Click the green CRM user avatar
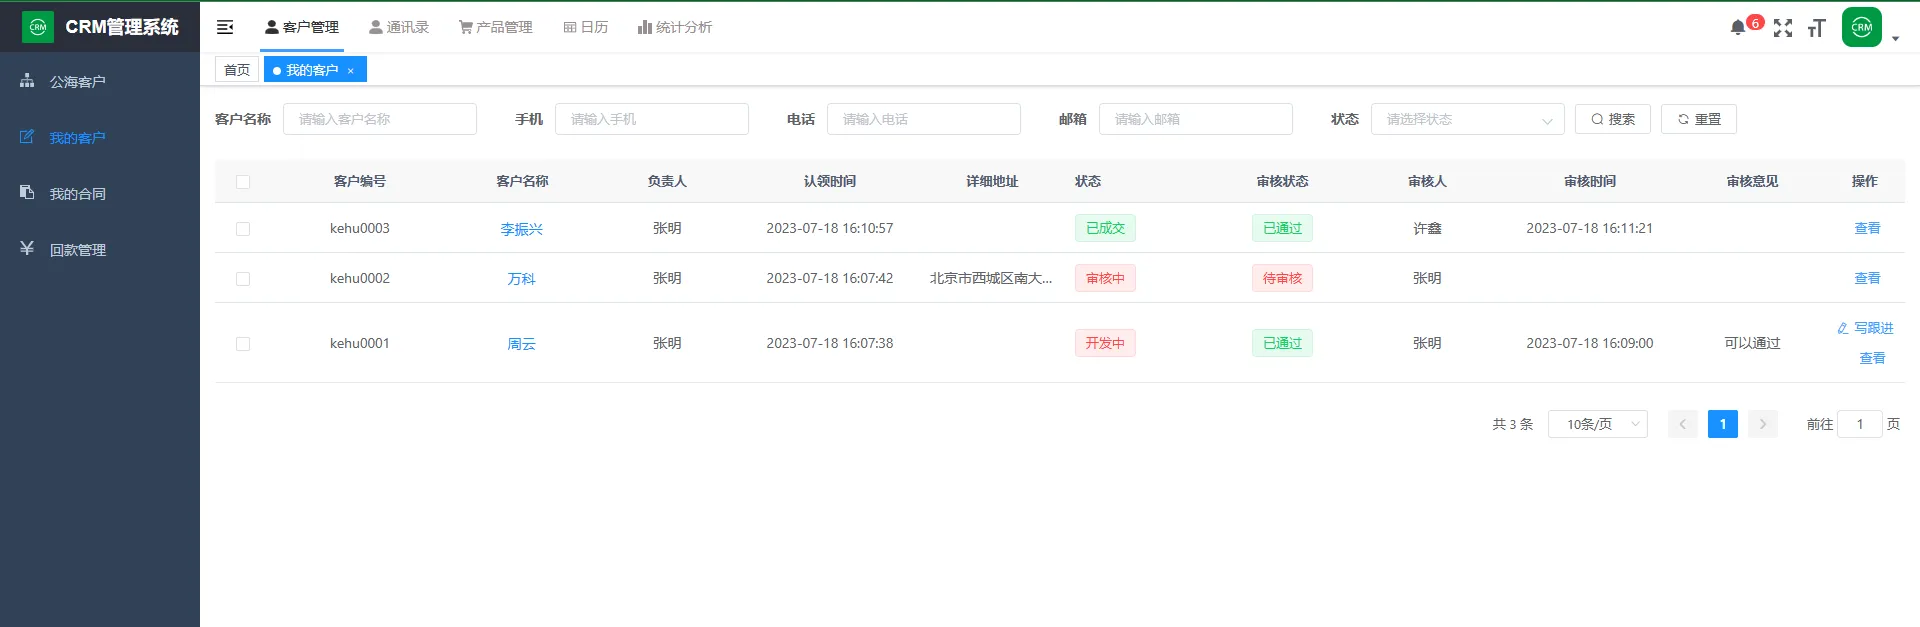Viewport: 1920px width, 627px height. [x=1862, y=27]
